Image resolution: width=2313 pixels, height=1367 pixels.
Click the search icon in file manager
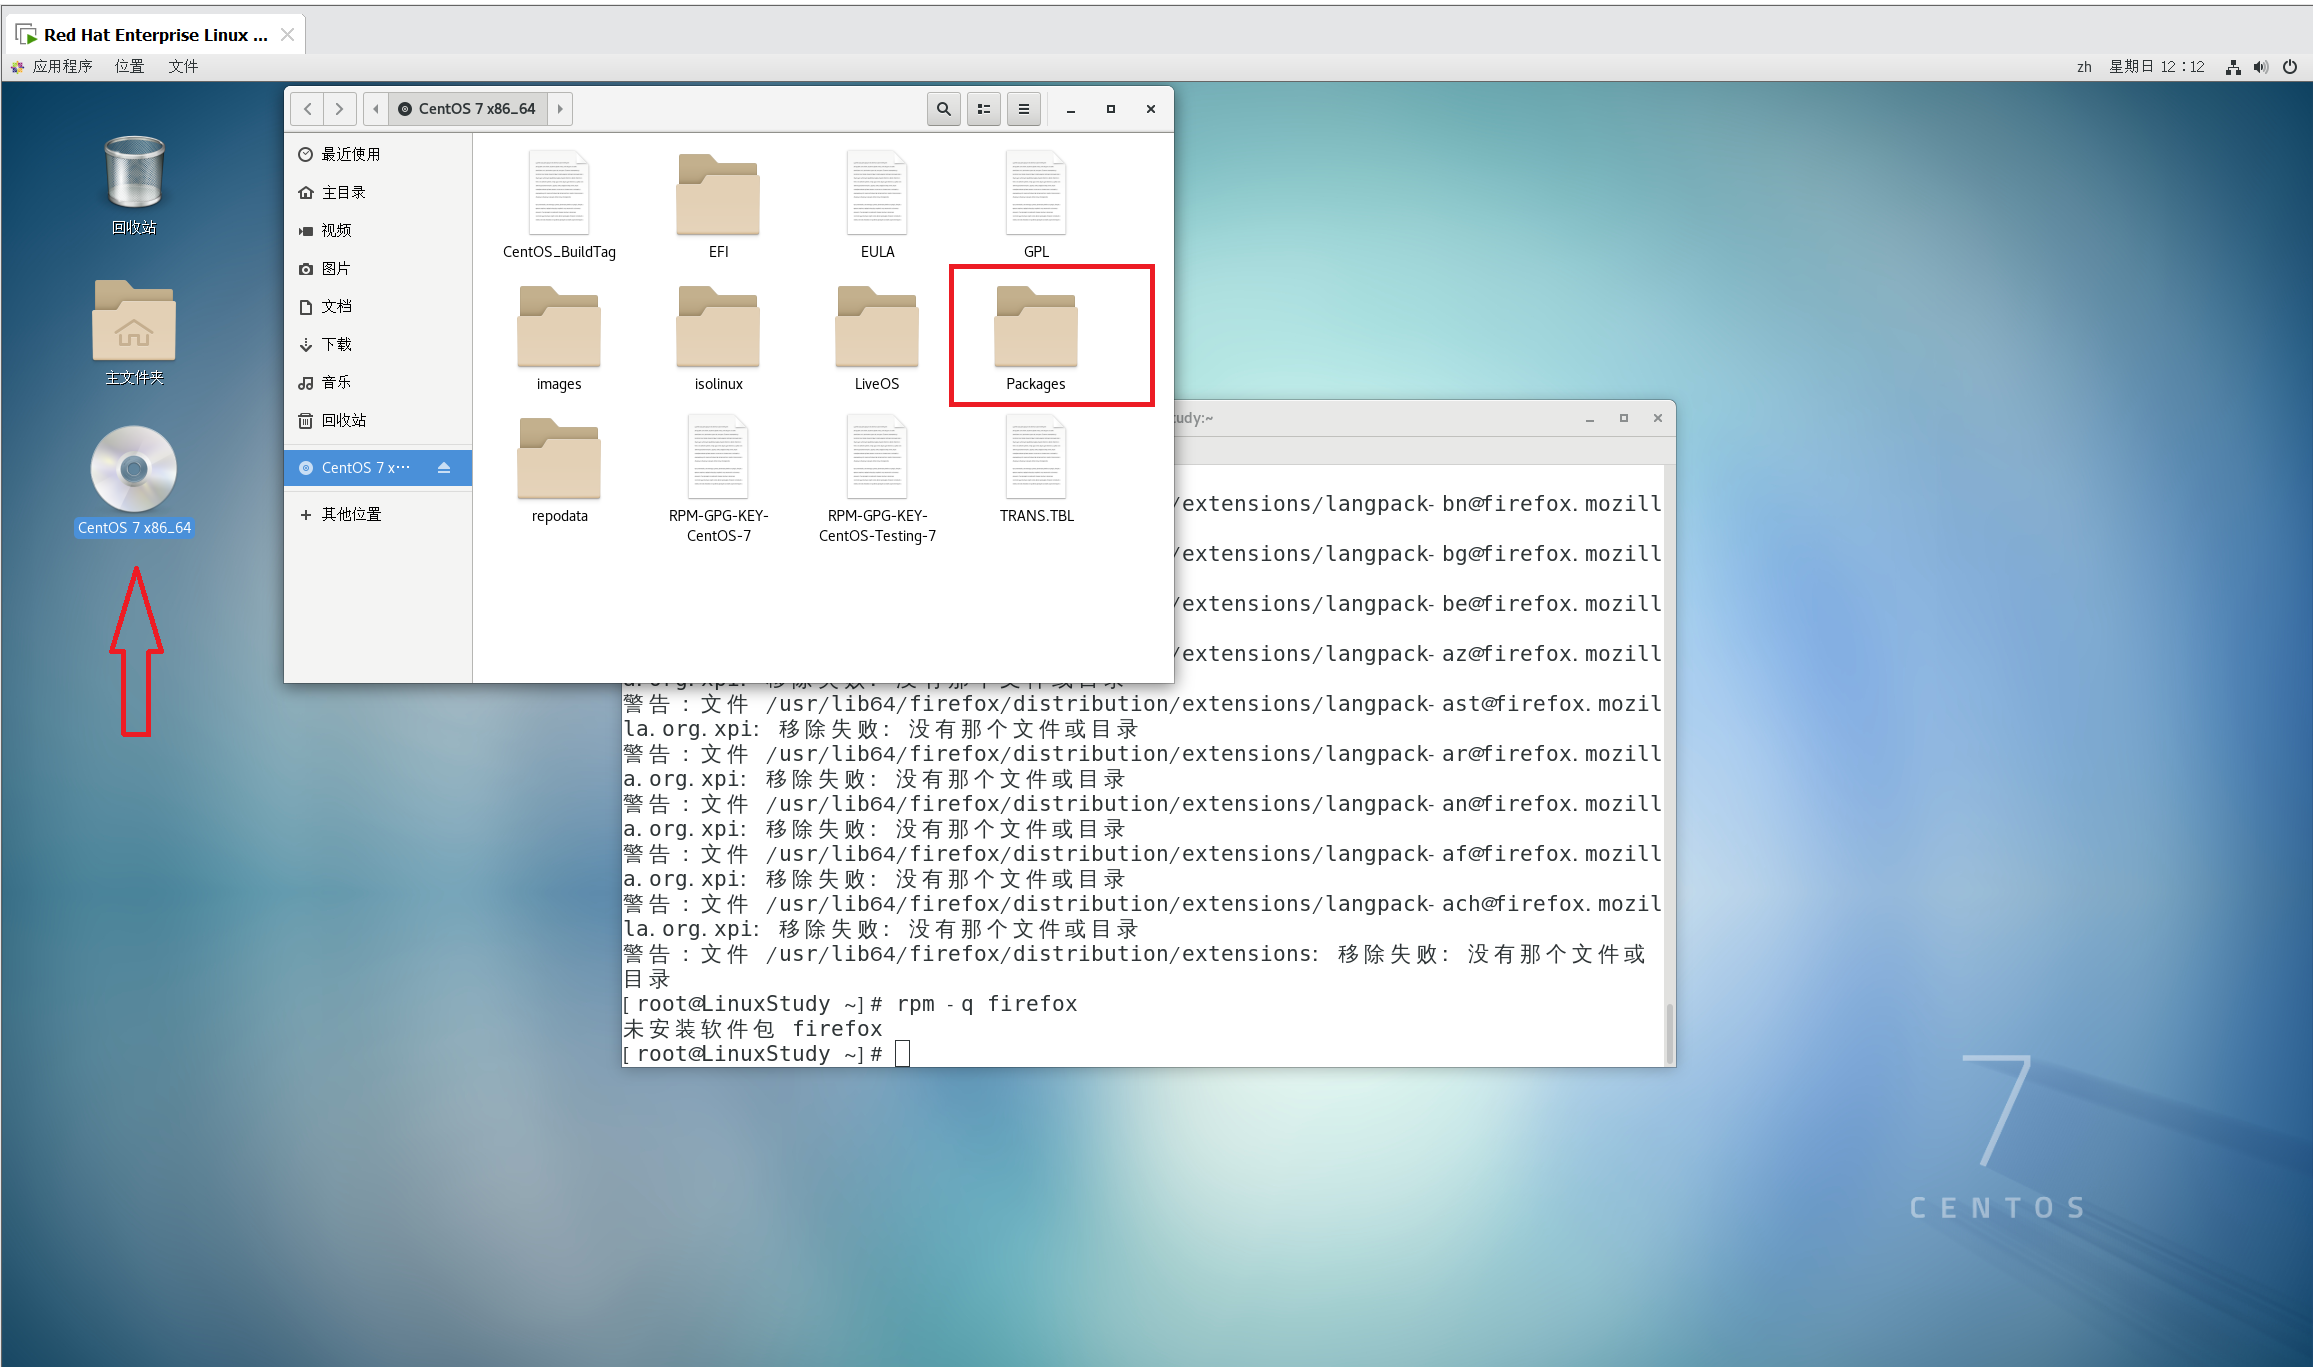point(943,109)
